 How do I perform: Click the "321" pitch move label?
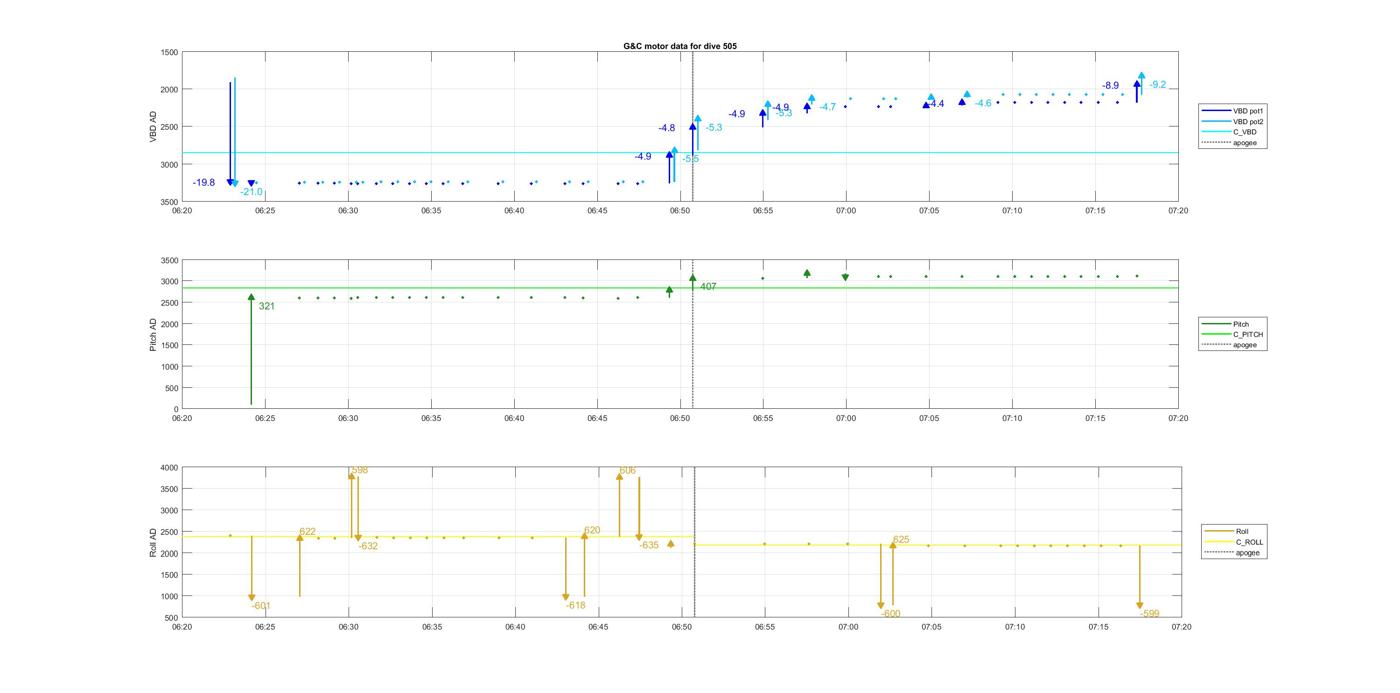tap(267, 306)
